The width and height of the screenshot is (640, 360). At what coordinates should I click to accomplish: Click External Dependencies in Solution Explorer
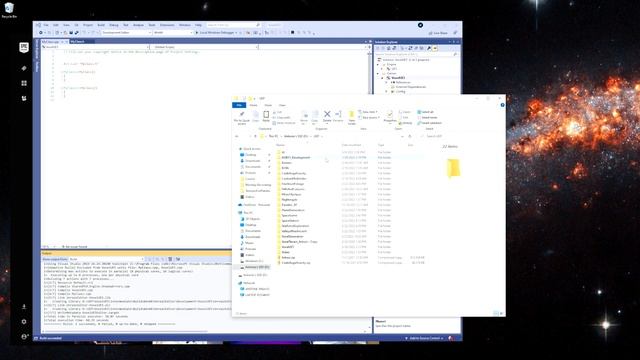point(411,87)
